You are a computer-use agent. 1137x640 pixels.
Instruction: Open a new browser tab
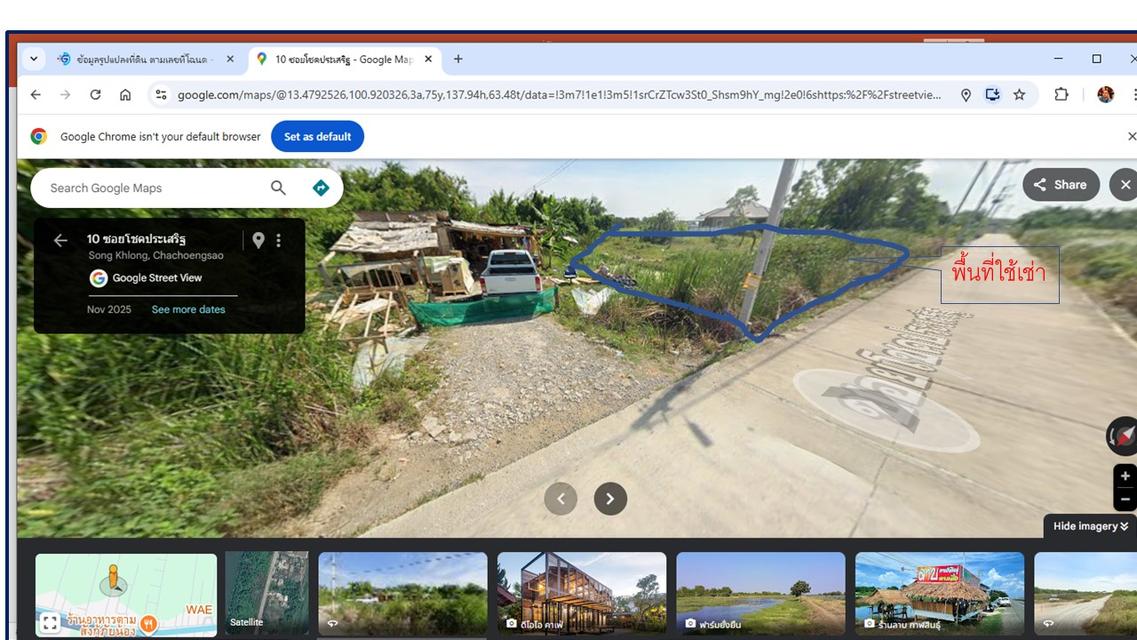click(458, 59)
